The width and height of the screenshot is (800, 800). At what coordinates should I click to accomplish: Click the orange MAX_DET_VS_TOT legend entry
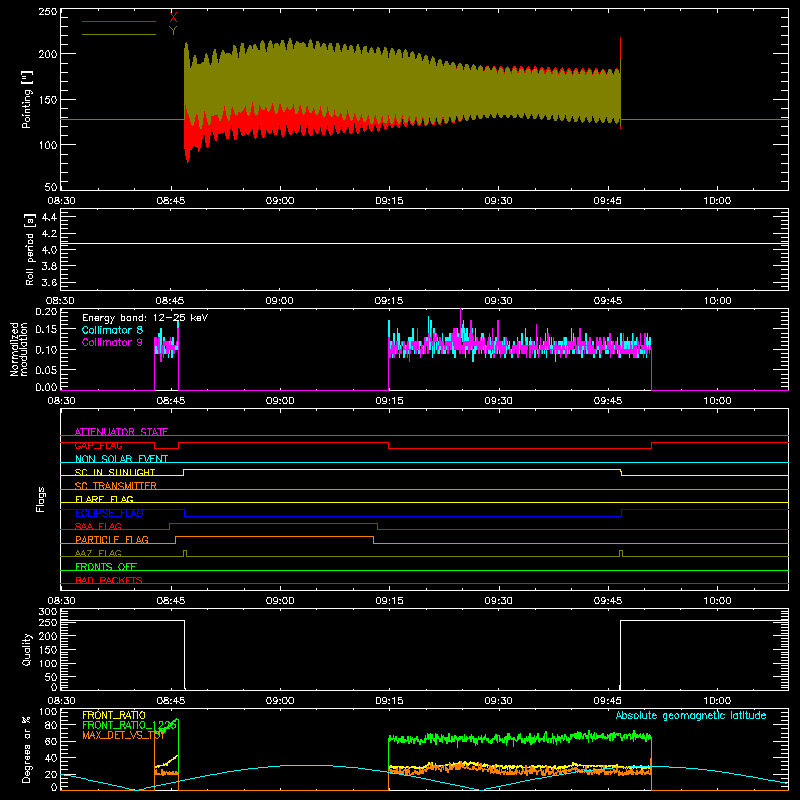(124, 735)
